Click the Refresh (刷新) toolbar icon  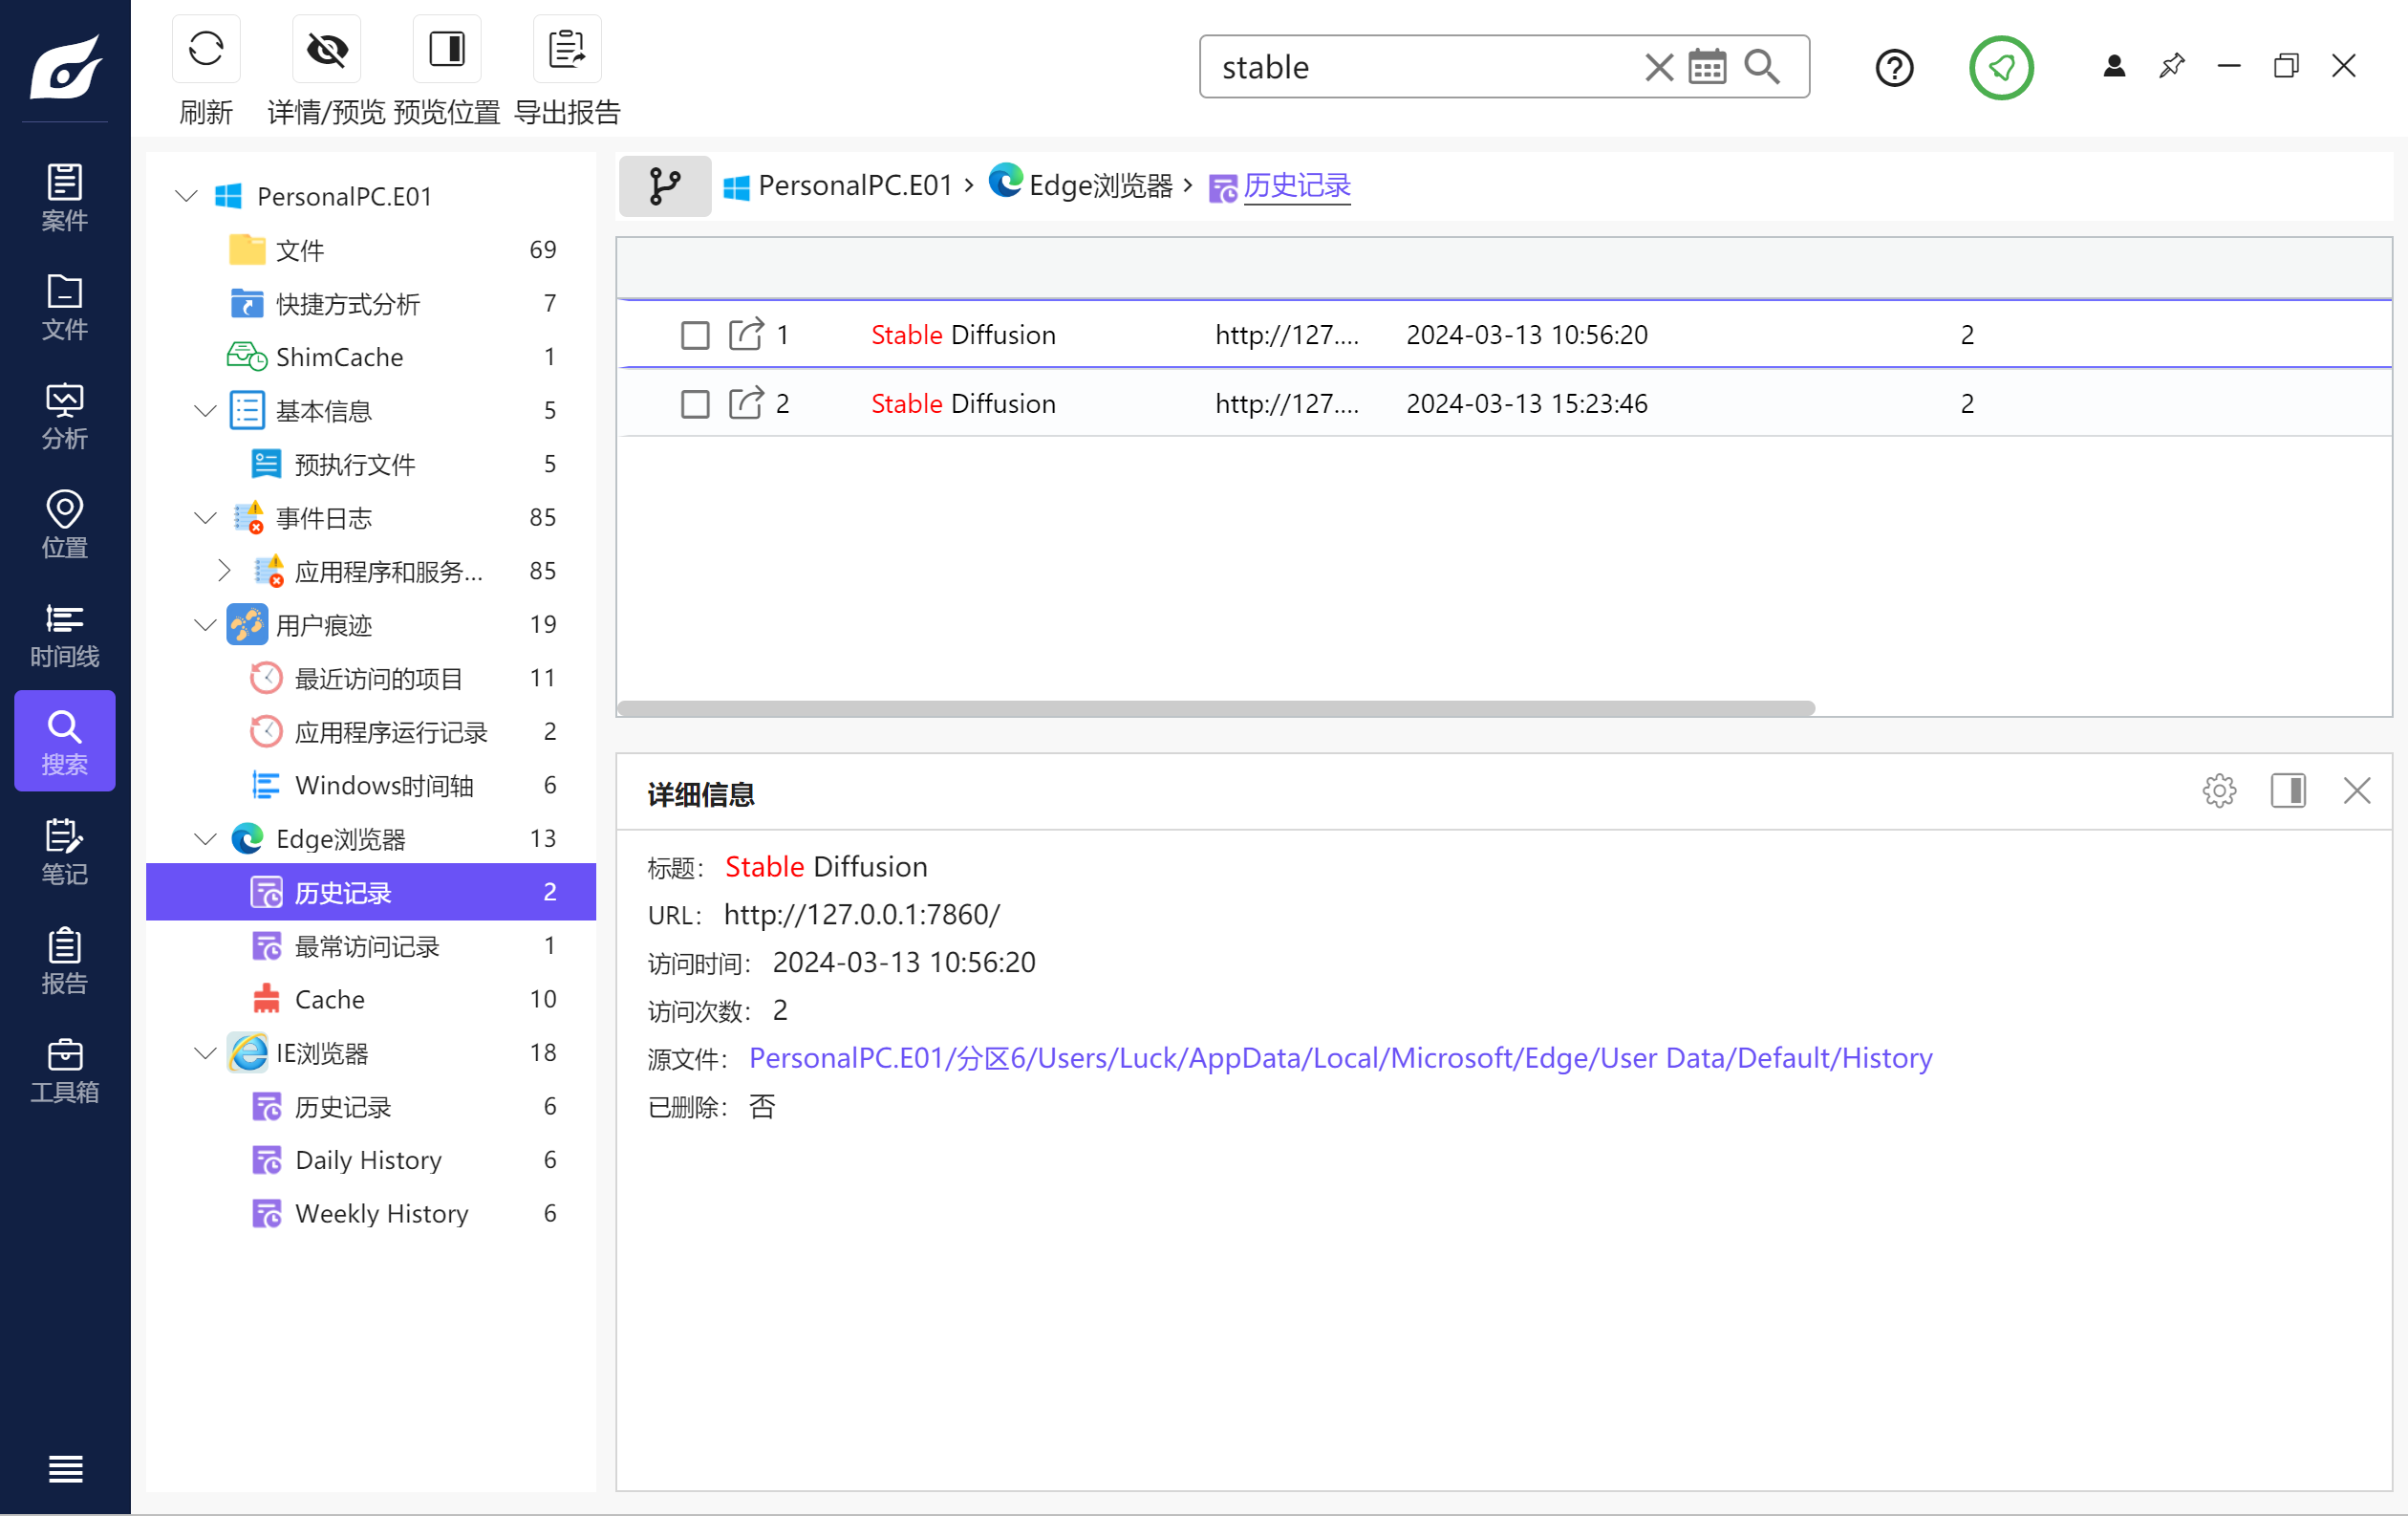point(206,49)
